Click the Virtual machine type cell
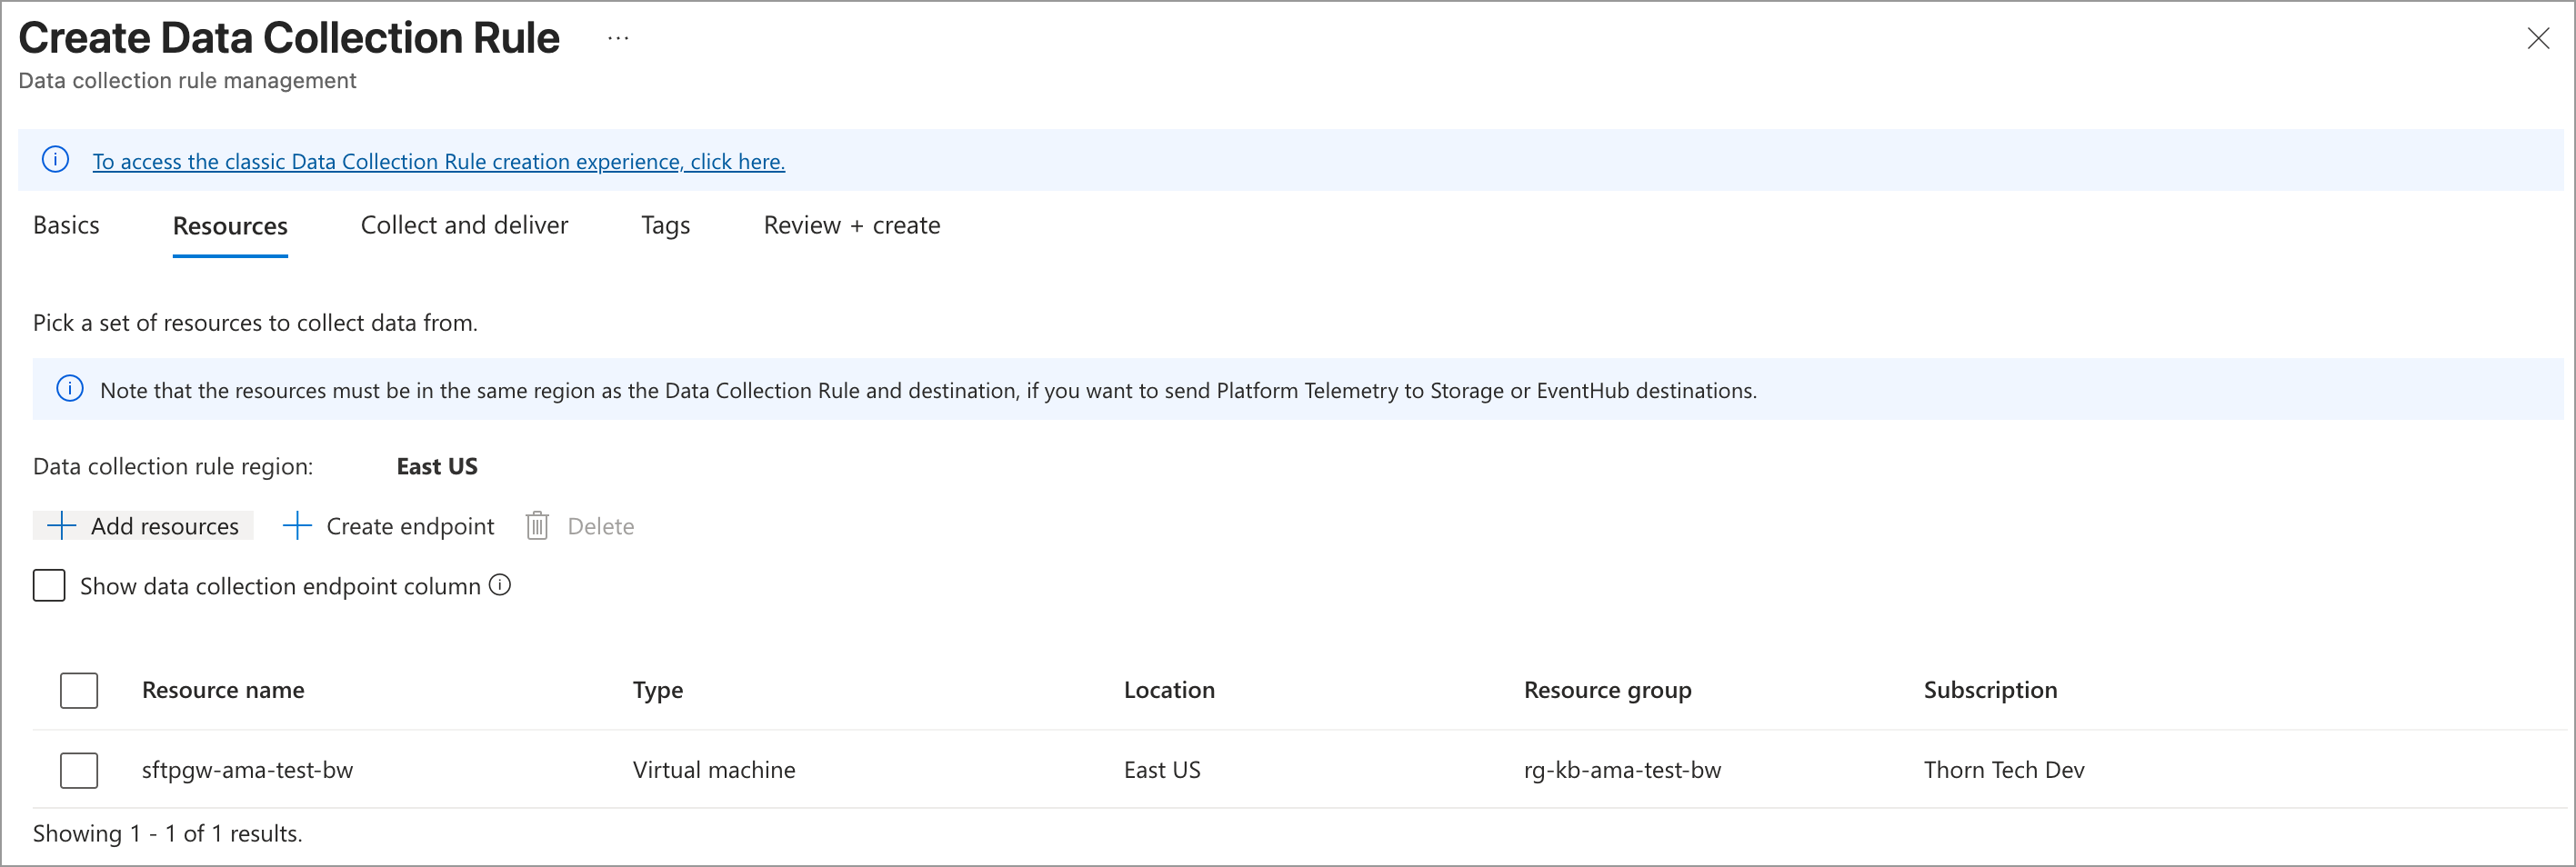 tap(714, 770)
